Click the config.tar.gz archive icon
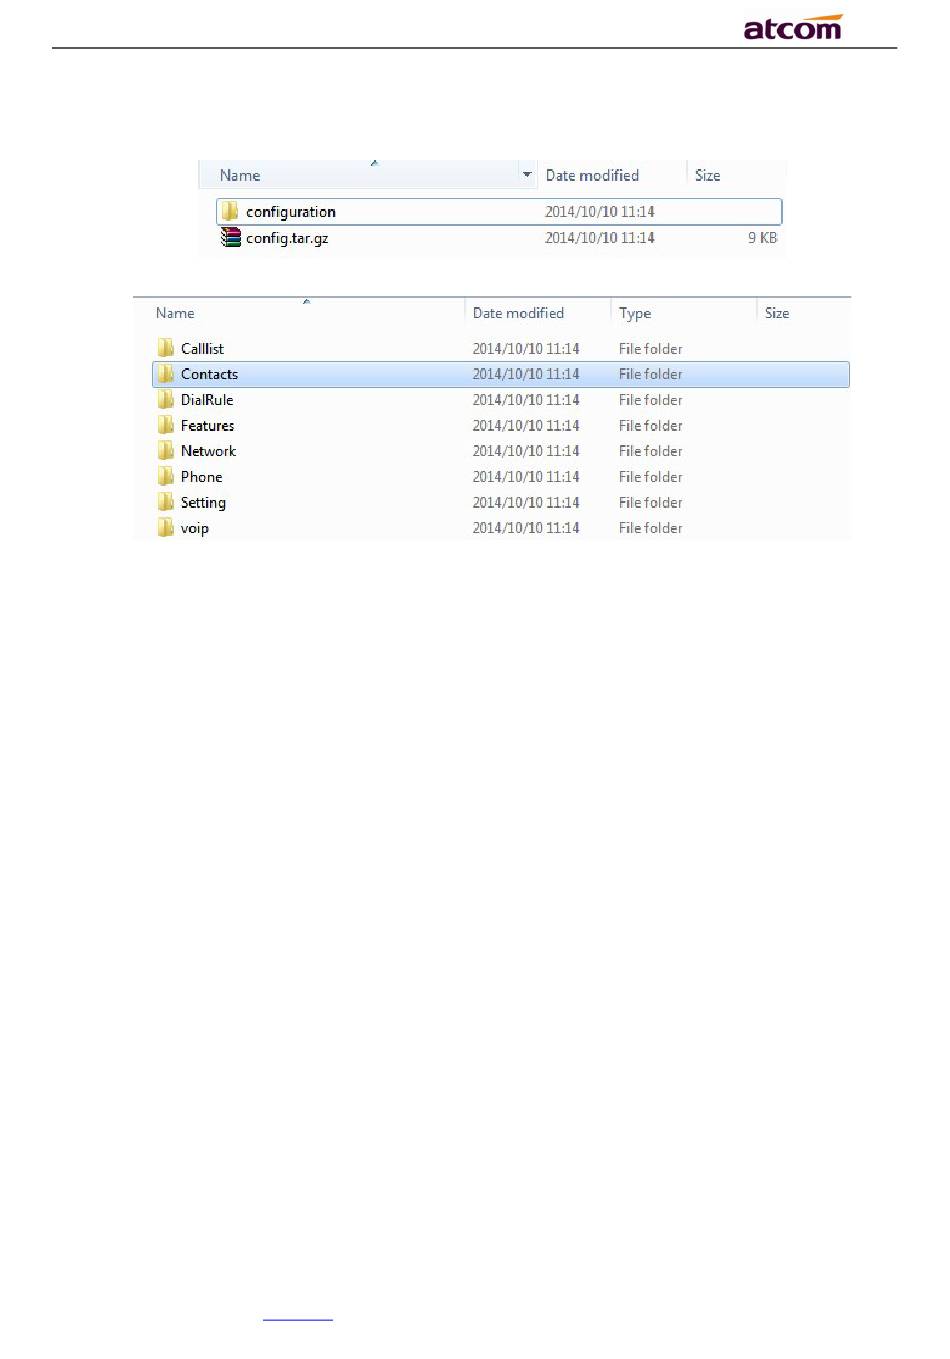Viewport: 950px width, 1359px height. tap(231, 237)
